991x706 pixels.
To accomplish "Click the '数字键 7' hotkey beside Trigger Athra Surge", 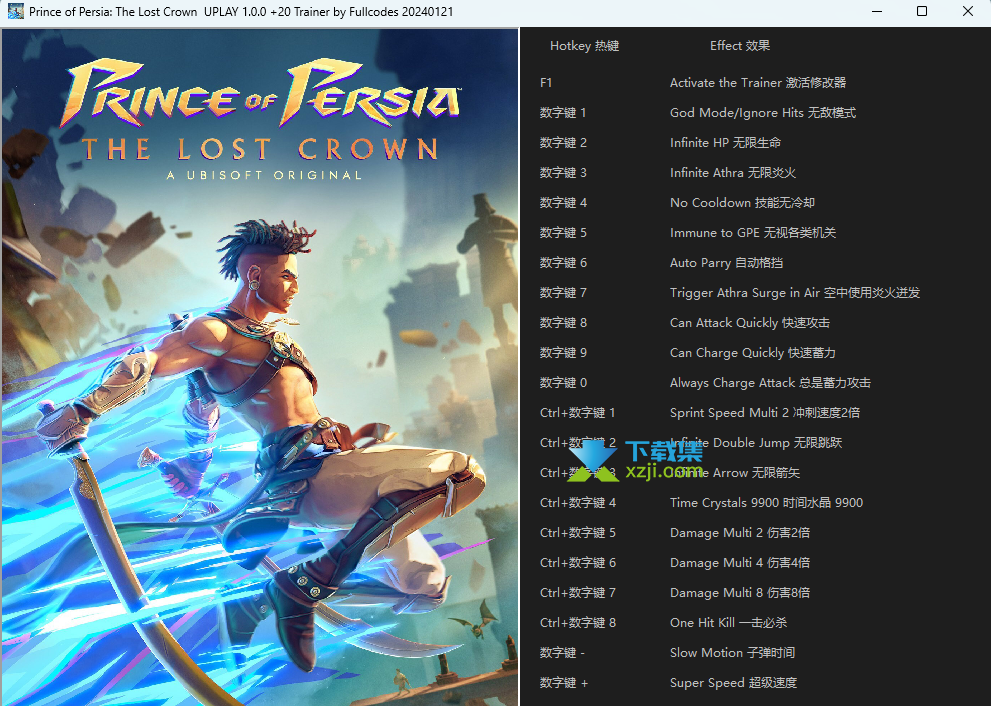I will (x=563, y=293).
